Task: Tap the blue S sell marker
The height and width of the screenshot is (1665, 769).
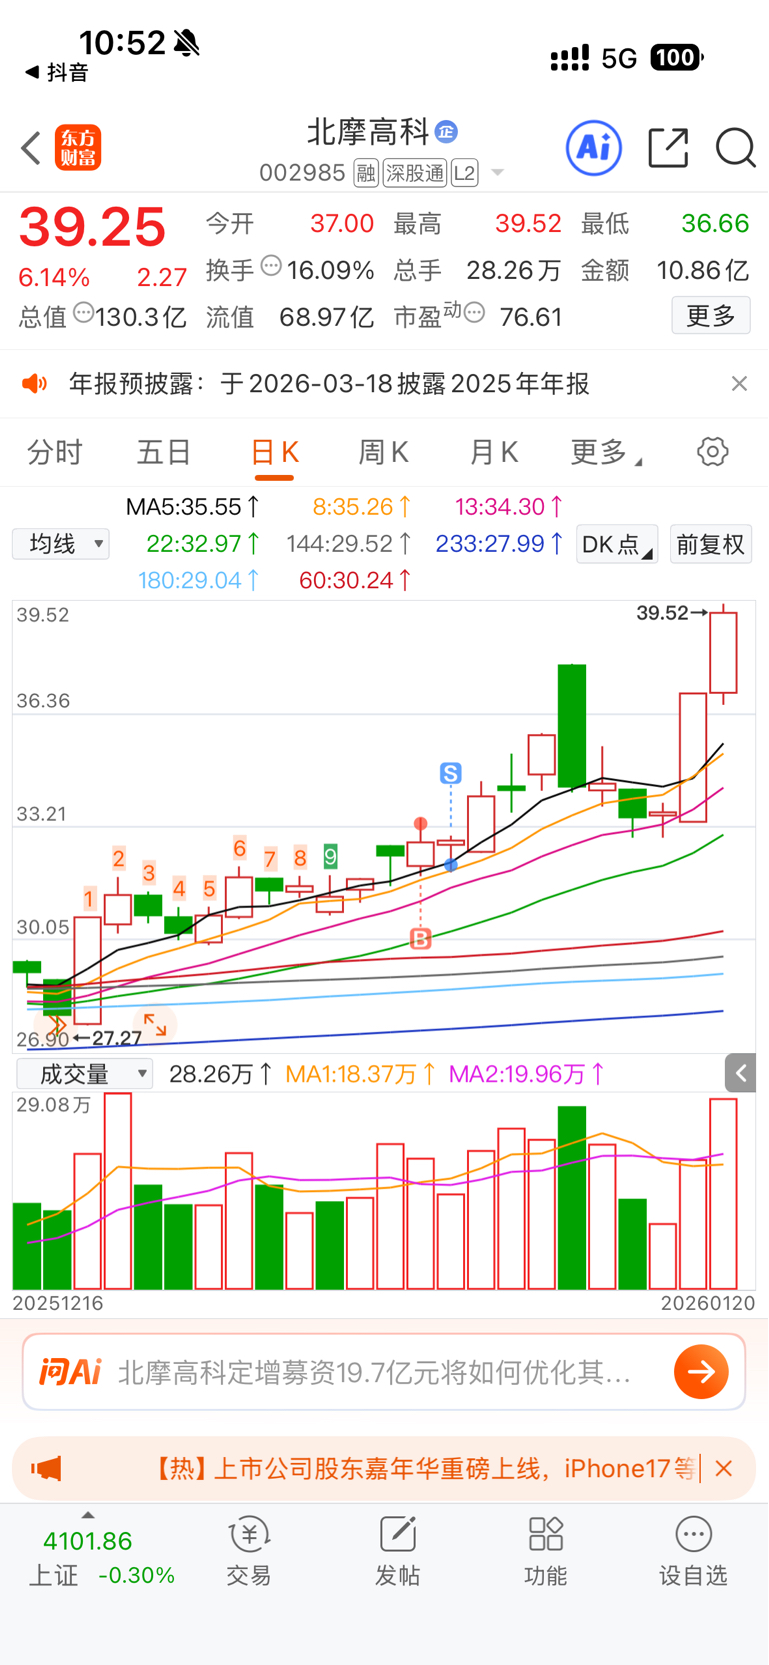Action: tap(450, 773)
